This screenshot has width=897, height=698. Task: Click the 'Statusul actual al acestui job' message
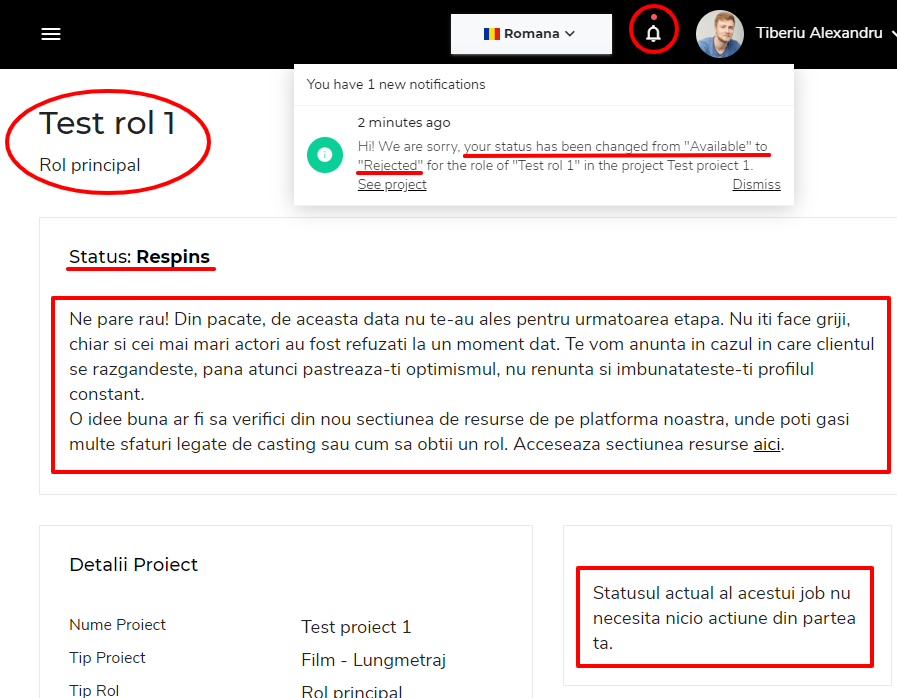(723, 618)
